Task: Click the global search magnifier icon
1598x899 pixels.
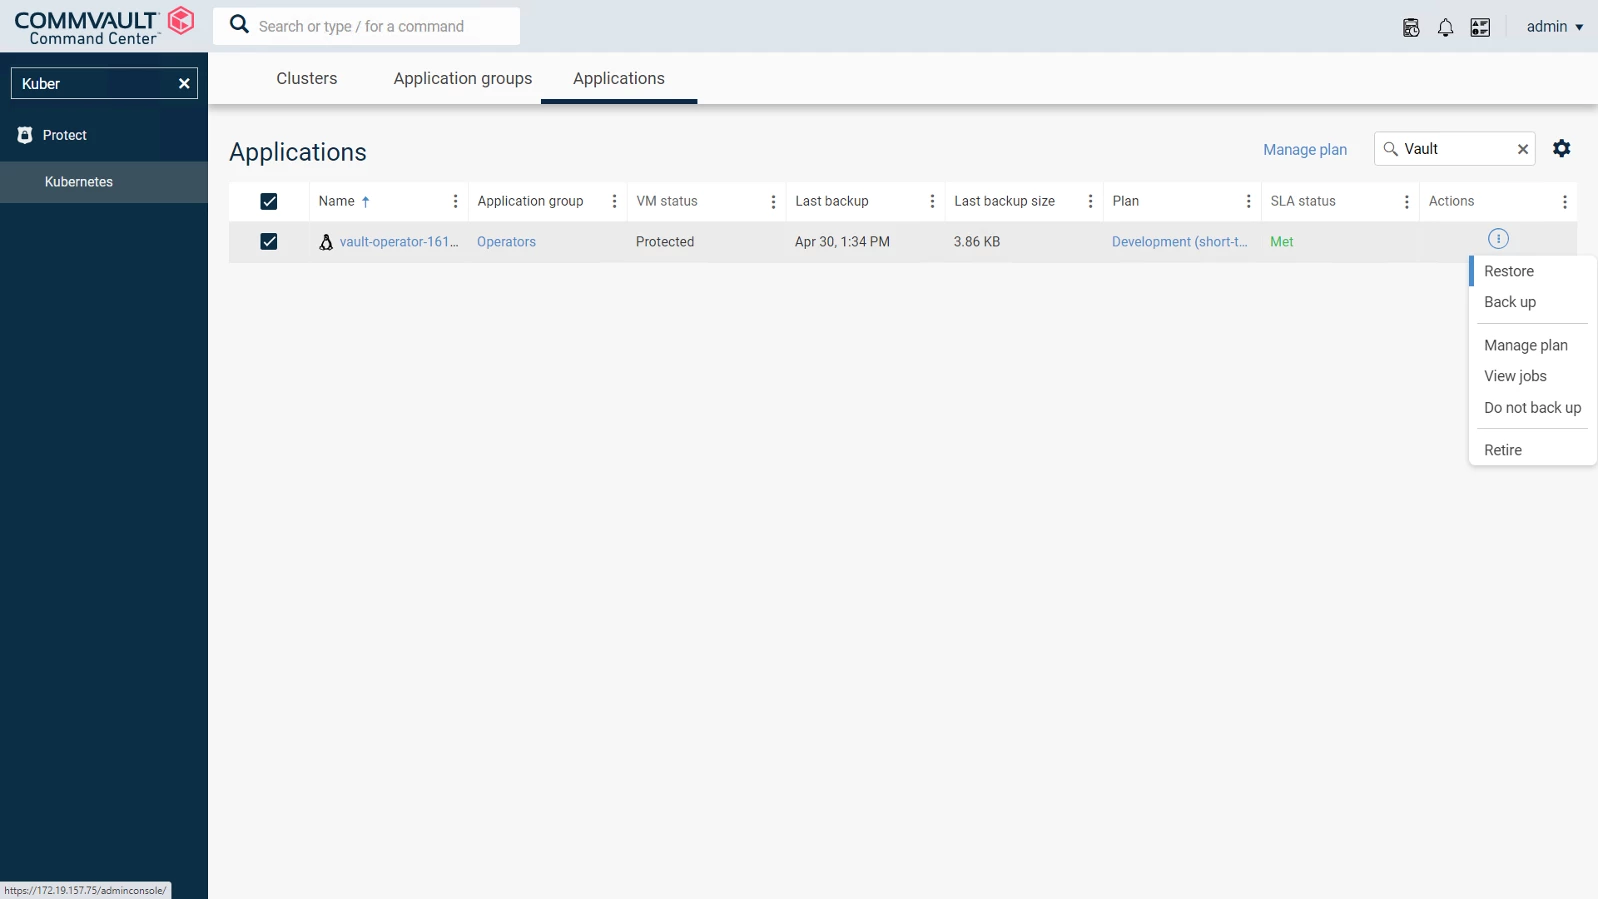Action: 239,25
